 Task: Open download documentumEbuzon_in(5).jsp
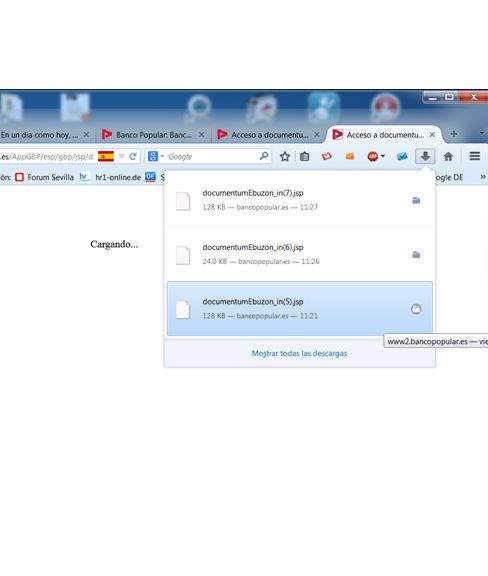point(299,309)
